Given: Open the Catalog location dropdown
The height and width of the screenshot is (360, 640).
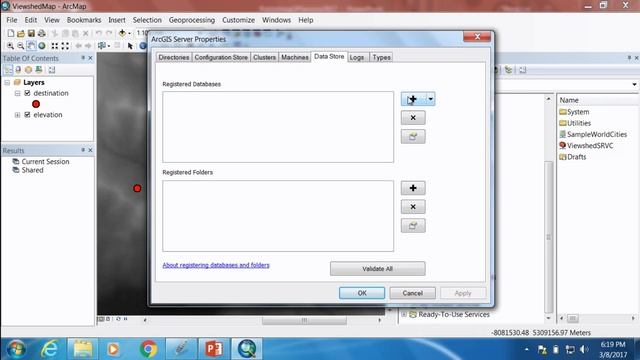Looking at the screenshot, I should point(634,84).
